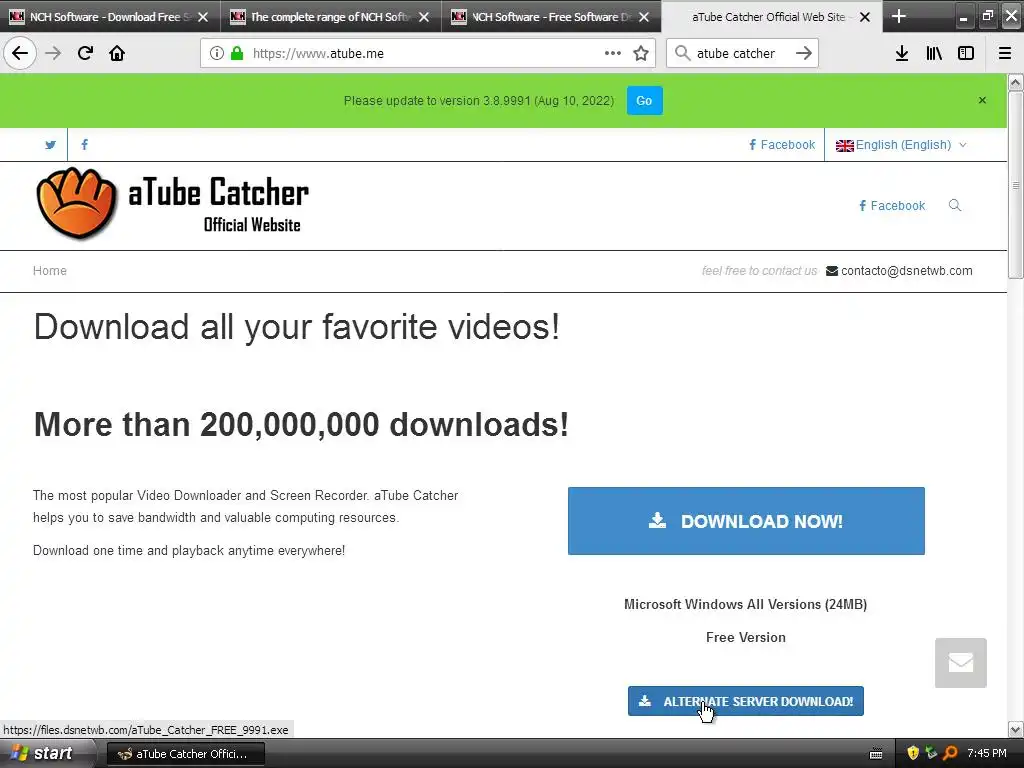View the secure connection padlock details

[x=237, y=54]
